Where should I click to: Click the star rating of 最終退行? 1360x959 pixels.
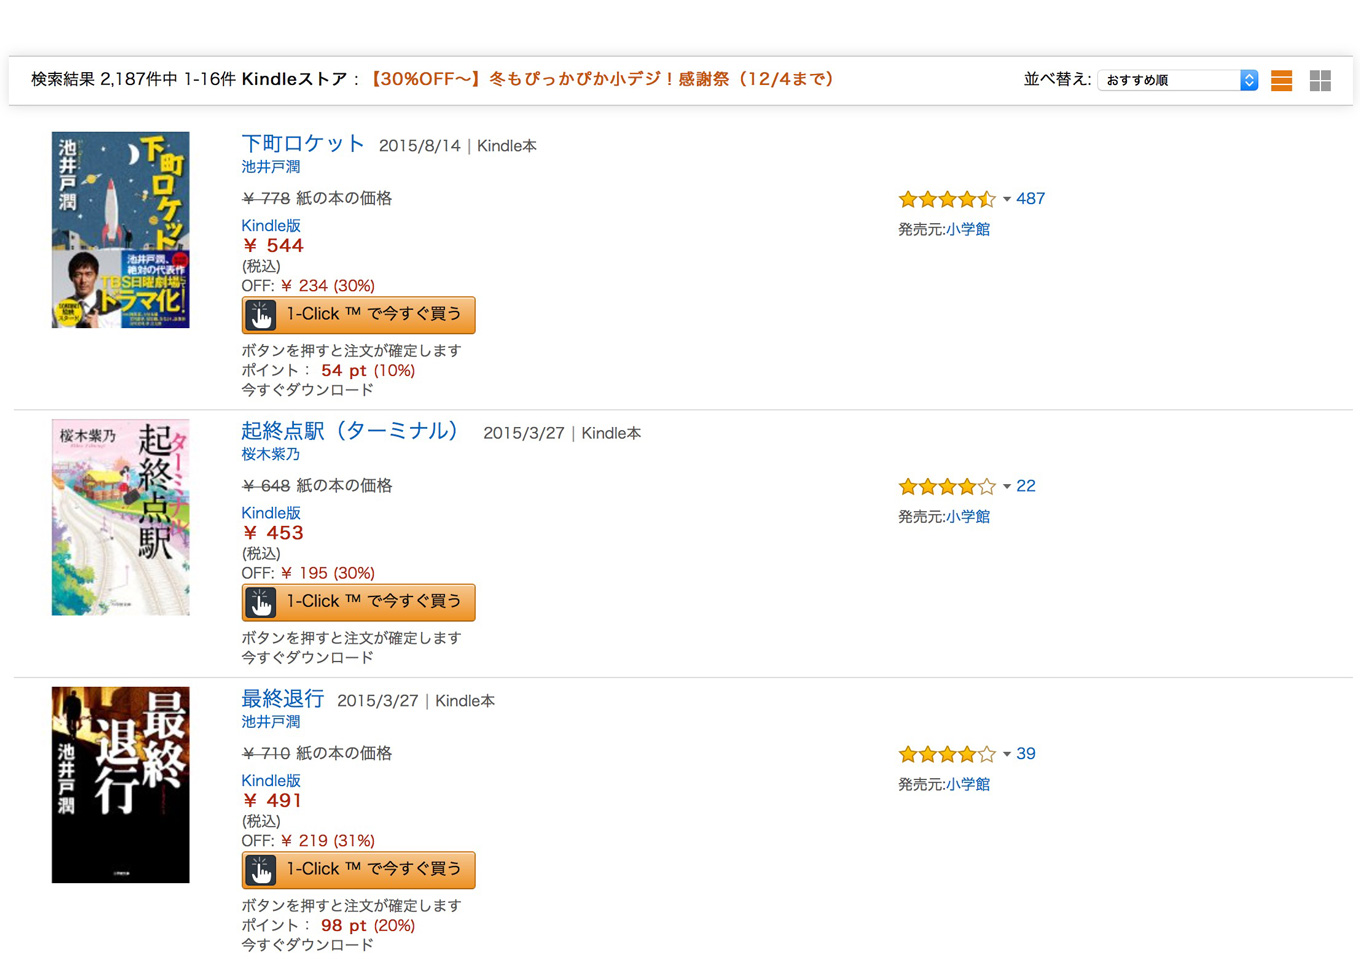tap(947, 754)
